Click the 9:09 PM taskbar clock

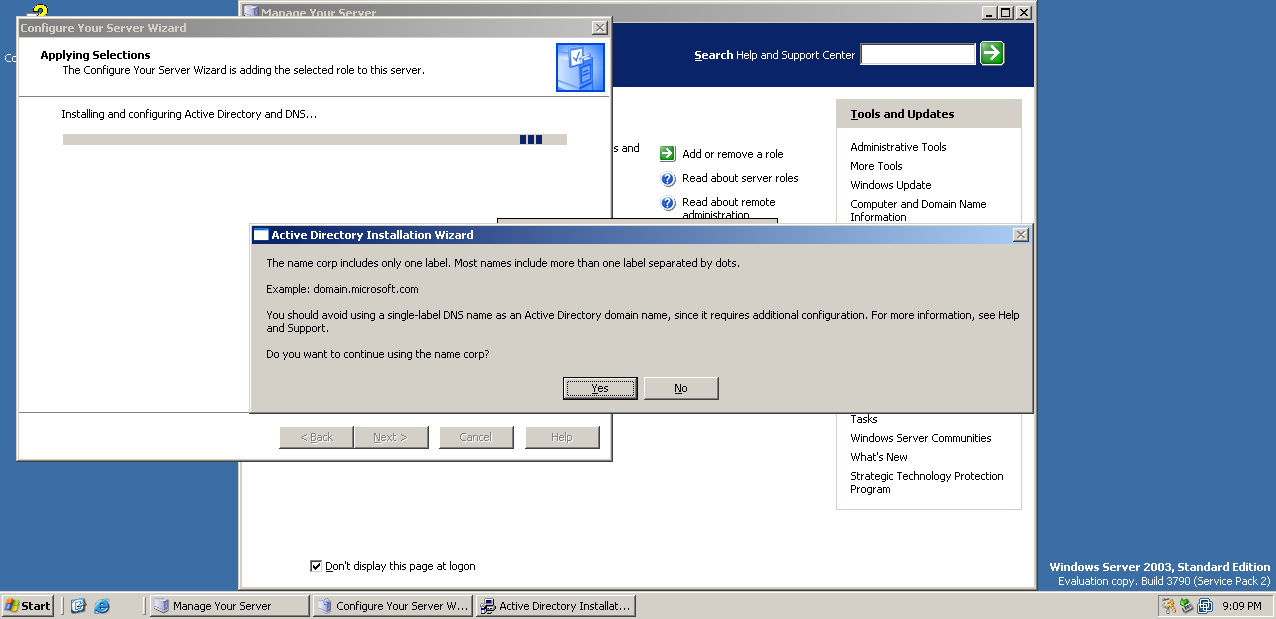(1242, 606)
